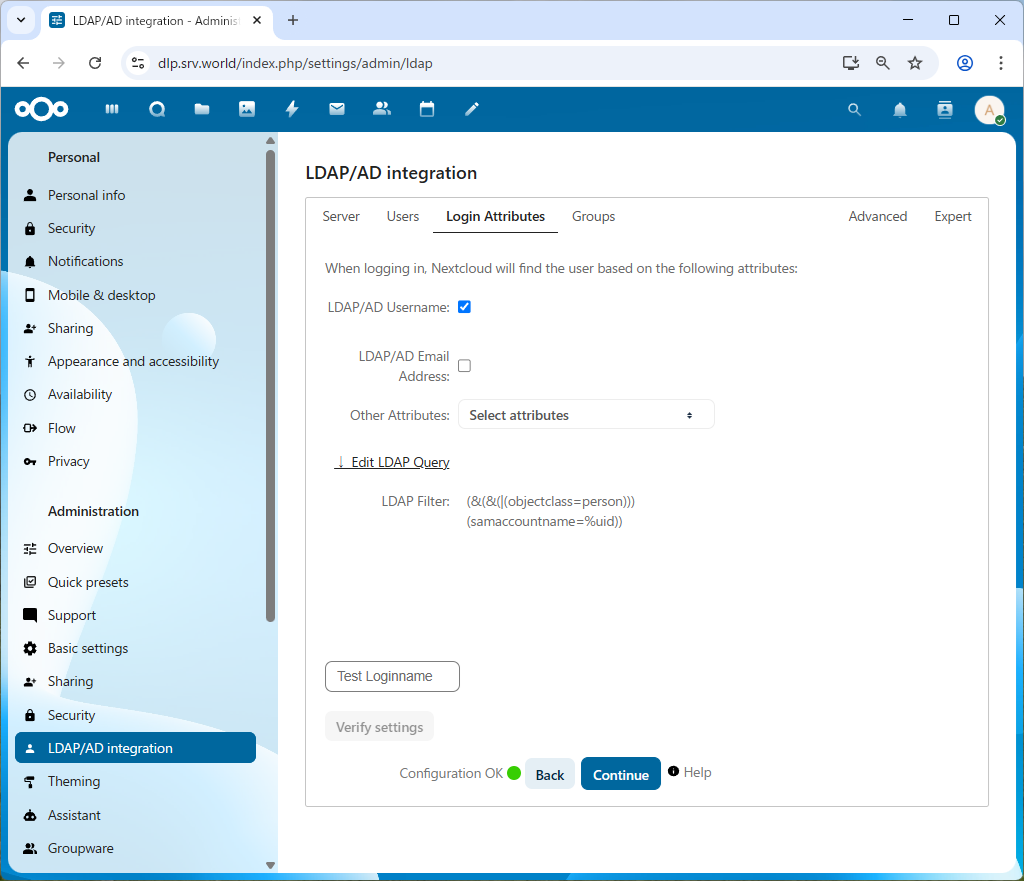Open browser zoom magnifier icon
Viewport: 1024px width, 881px height.
pyautogui.click(x=883, y=63)
